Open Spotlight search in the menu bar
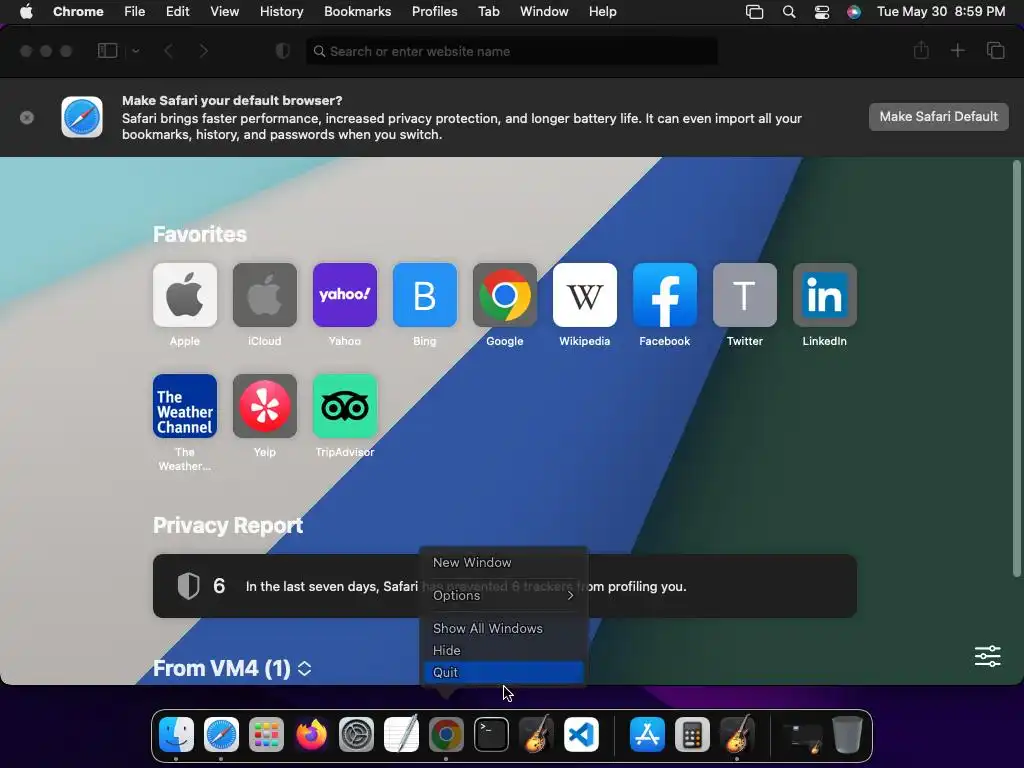 [x=789, y=12]
